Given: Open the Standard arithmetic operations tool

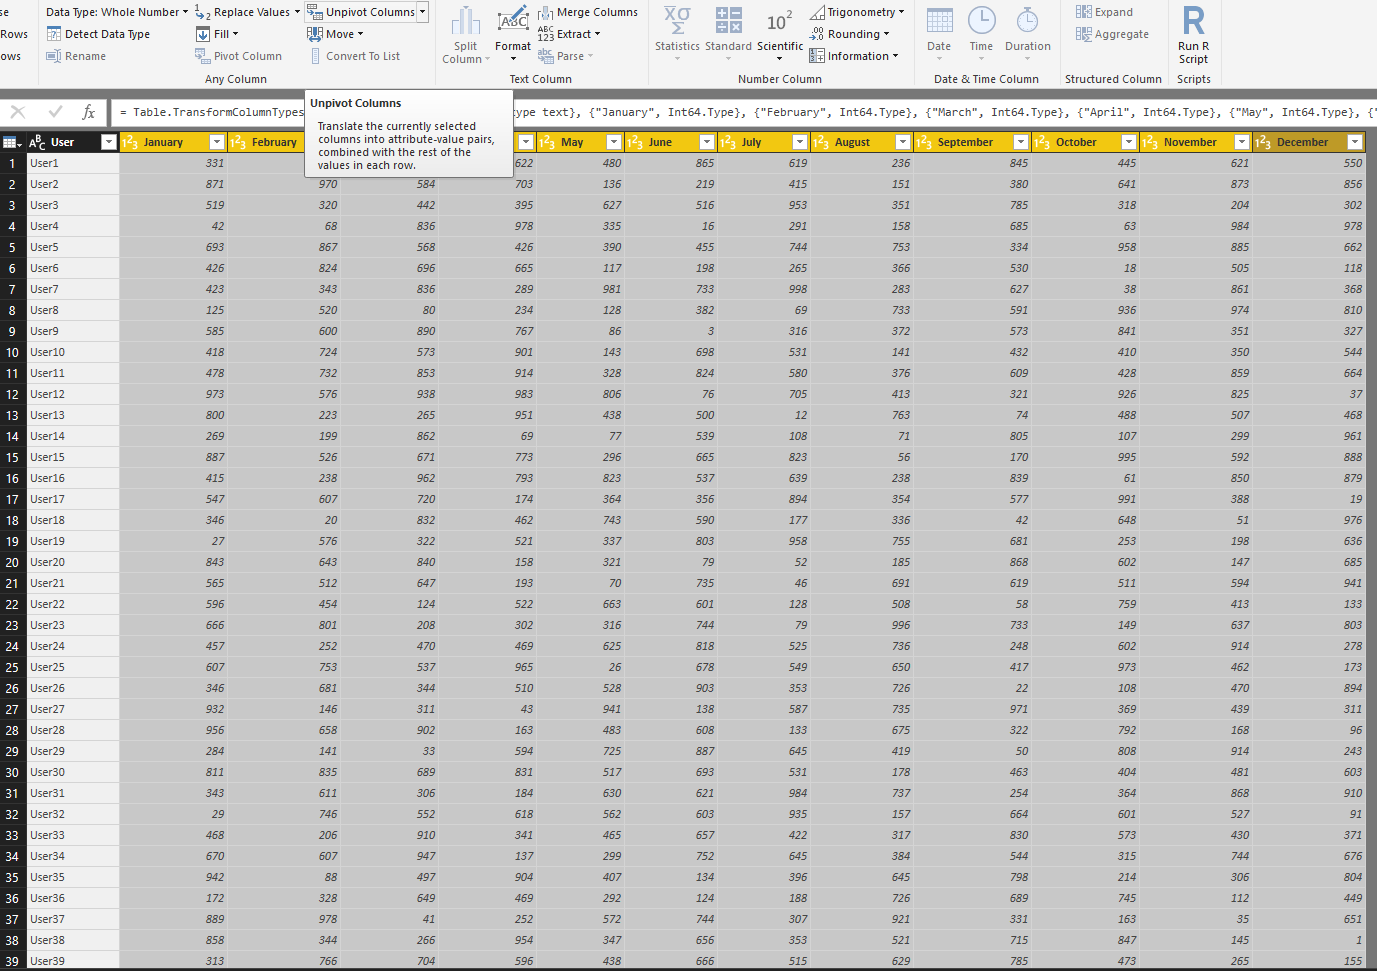Looking at the screenshot, I should click(x=728, y=34).
